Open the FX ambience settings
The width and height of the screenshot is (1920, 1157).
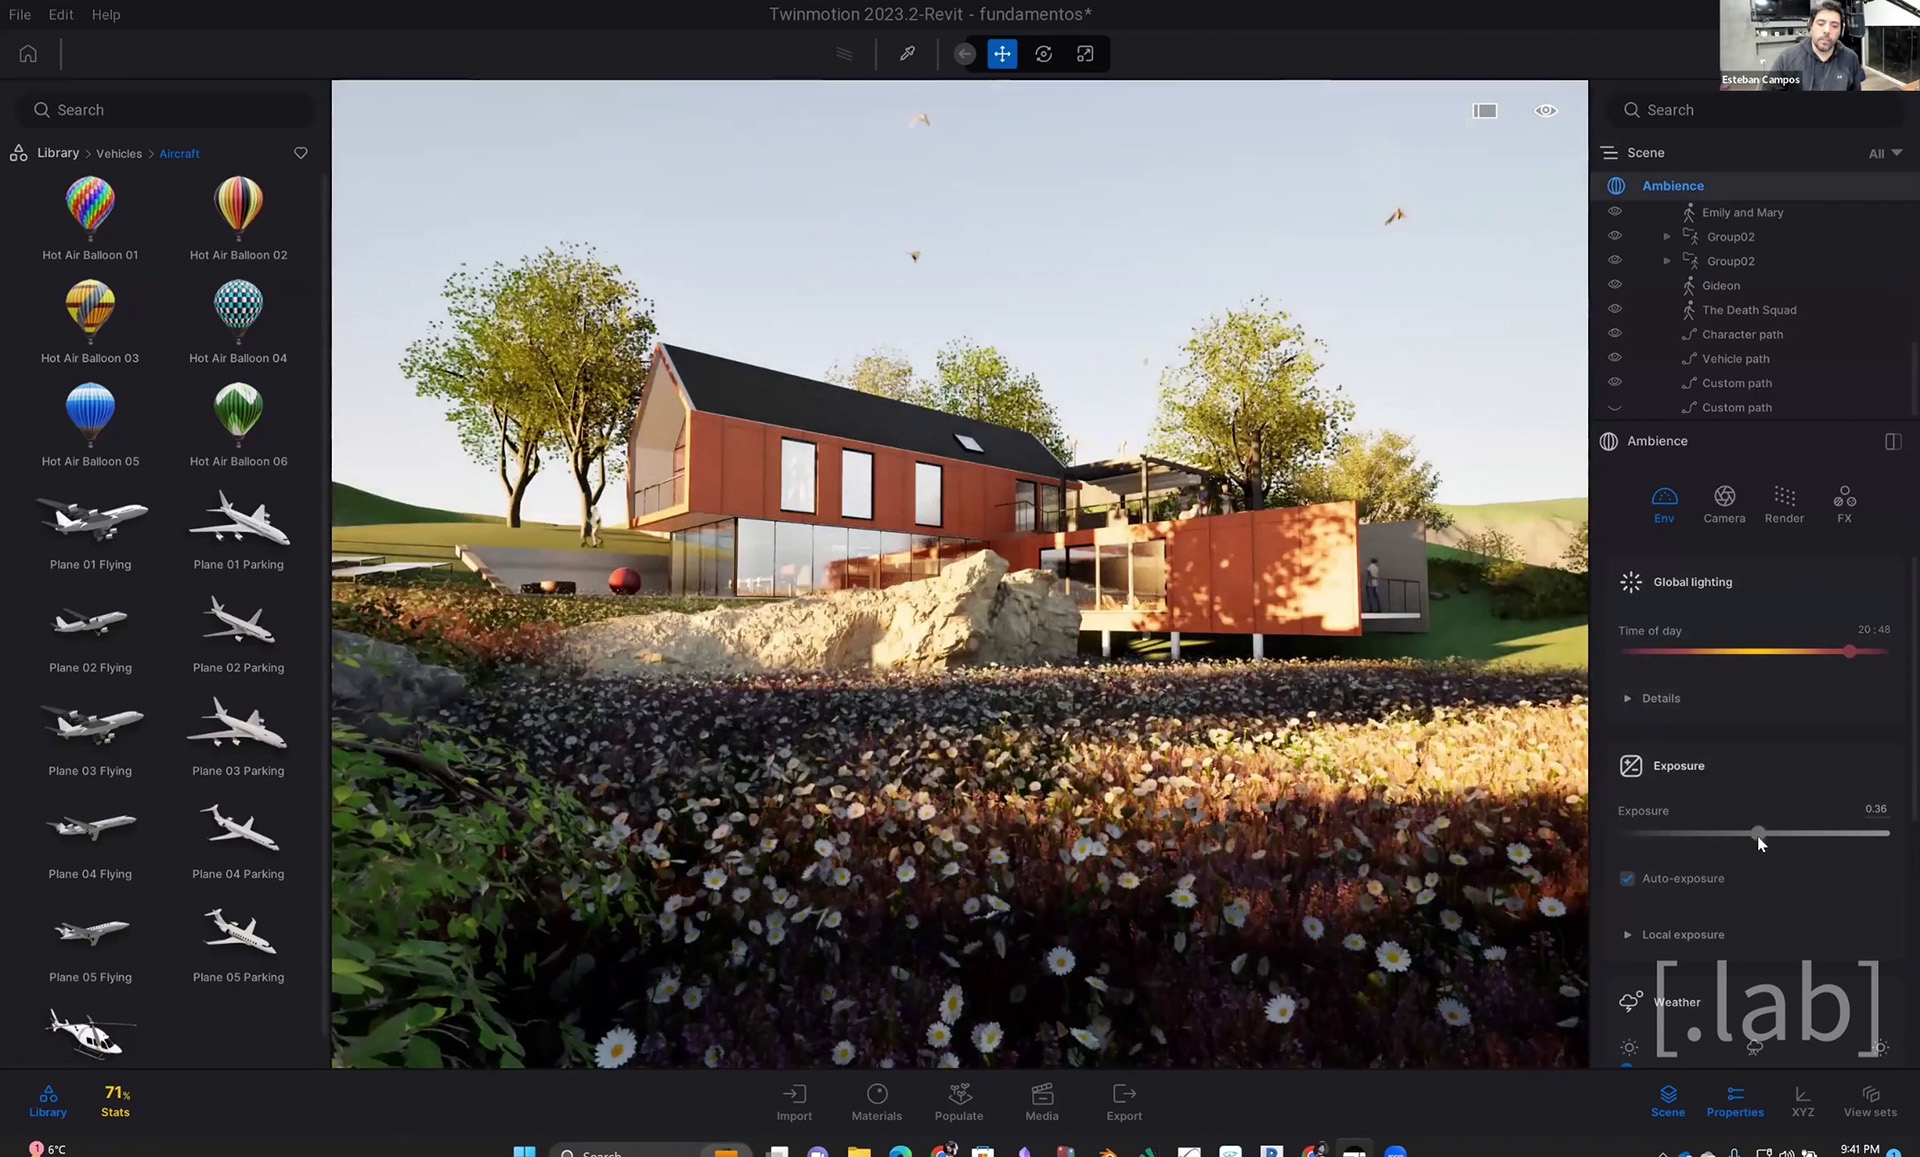tap(1844, 504)
